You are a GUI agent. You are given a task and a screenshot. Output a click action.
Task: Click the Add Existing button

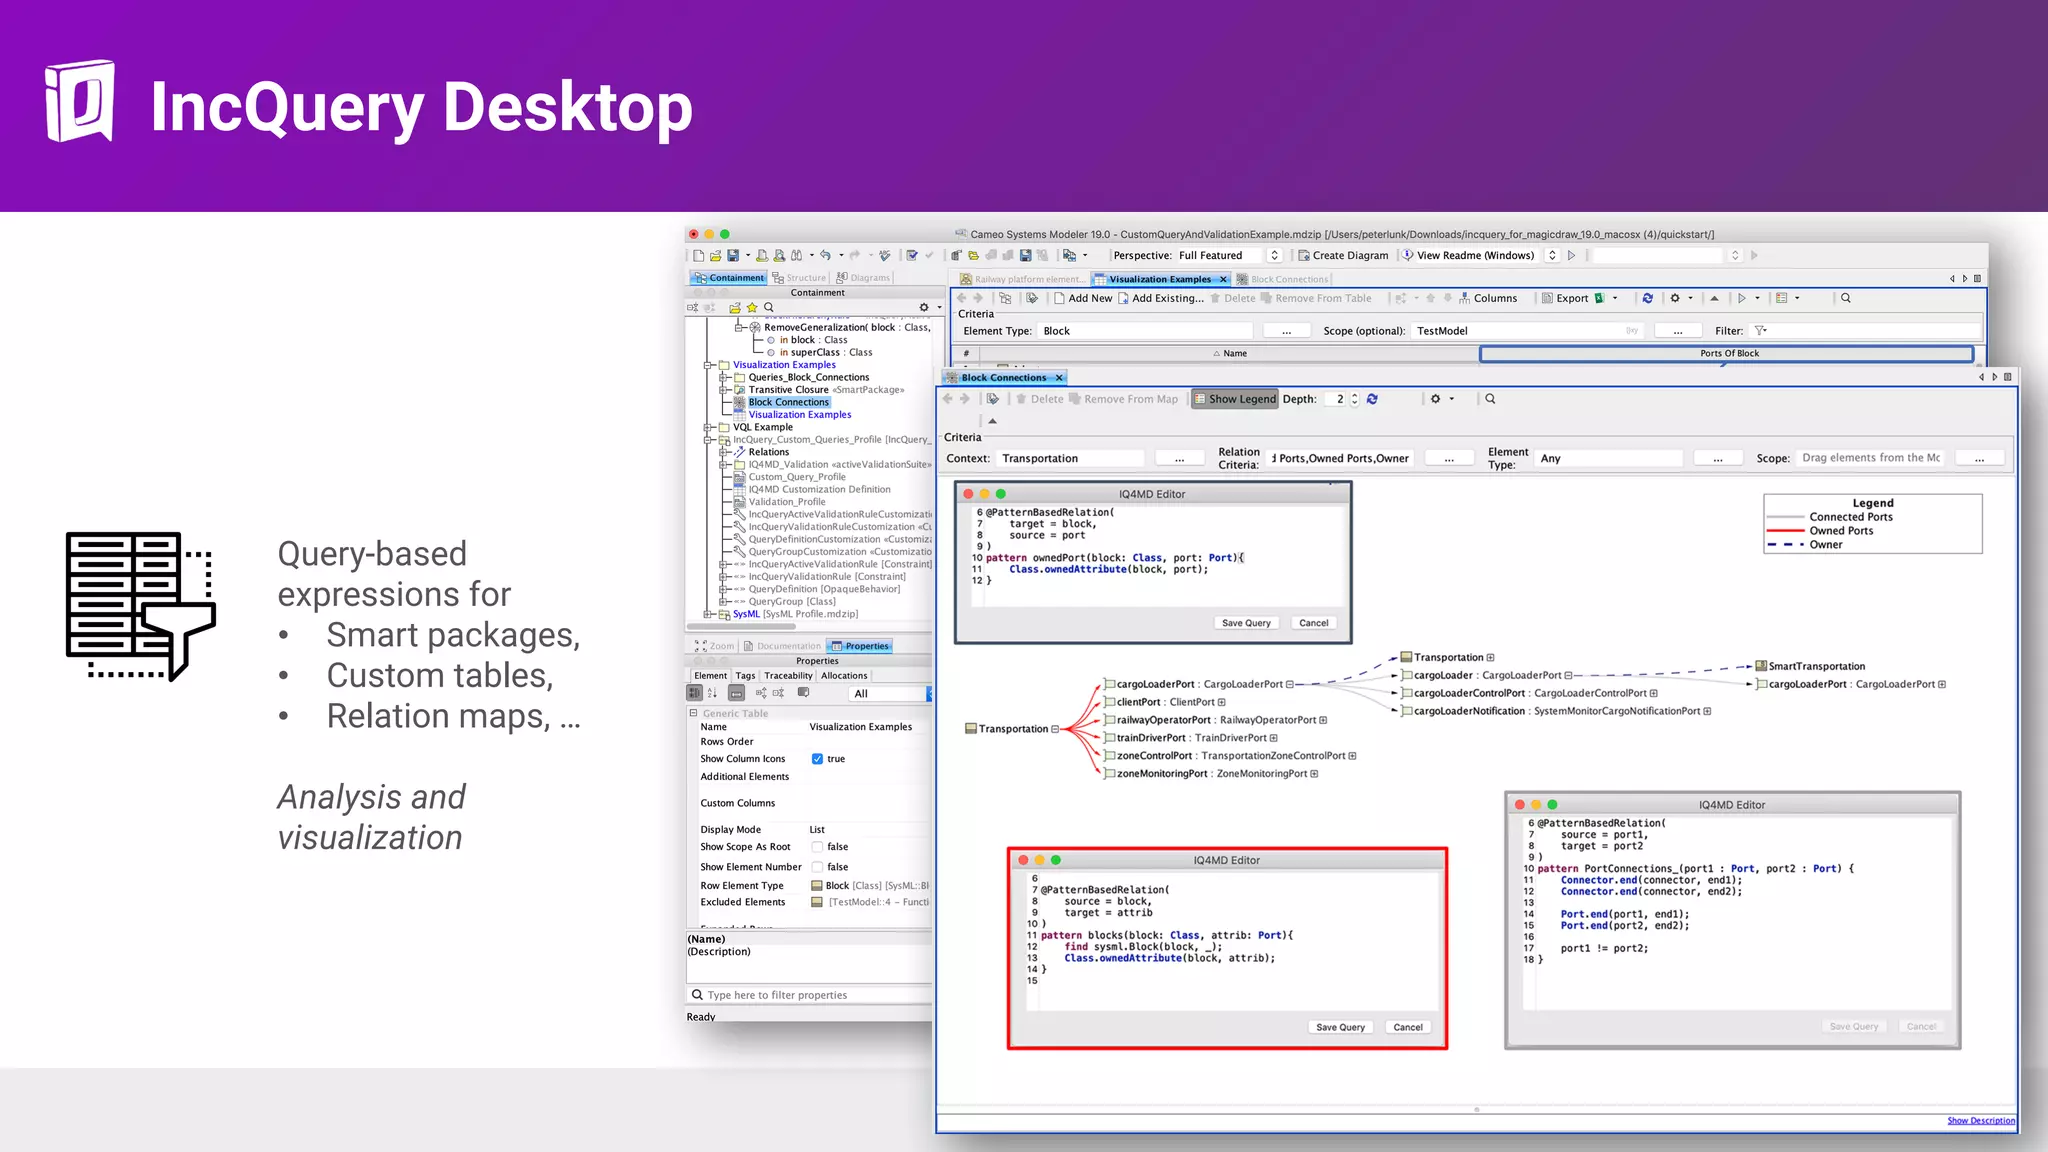pos(1160,298)
